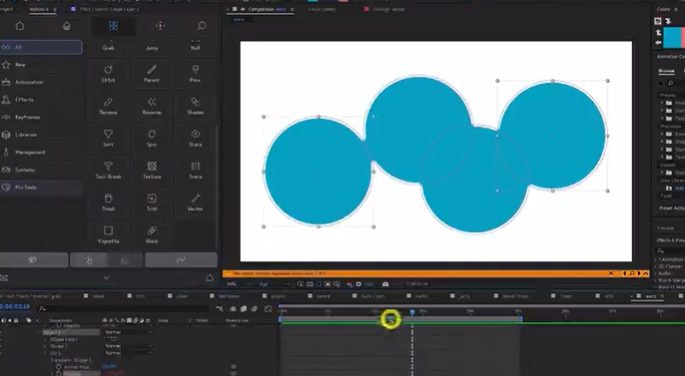Click the search magnifier in Motion panel
The image size is (685, 376).
pyautogui.click(x=201, y=26)
